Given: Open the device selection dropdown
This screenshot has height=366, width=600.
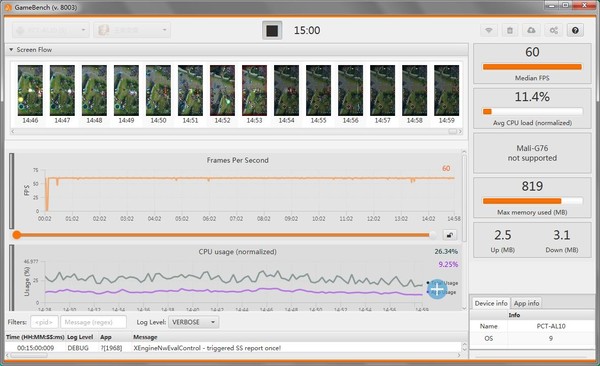Looking at the screenshot, I should 51,30.
